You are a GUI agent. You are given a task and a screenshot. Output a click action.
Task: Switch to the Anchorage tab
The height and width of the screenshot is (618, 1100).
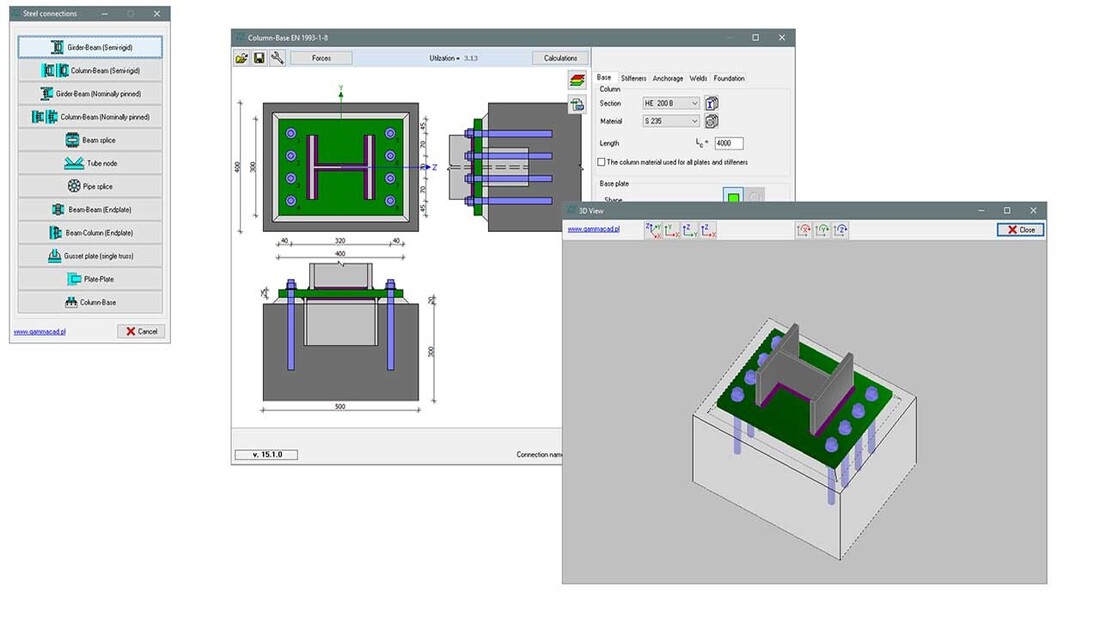click(668, 78)
